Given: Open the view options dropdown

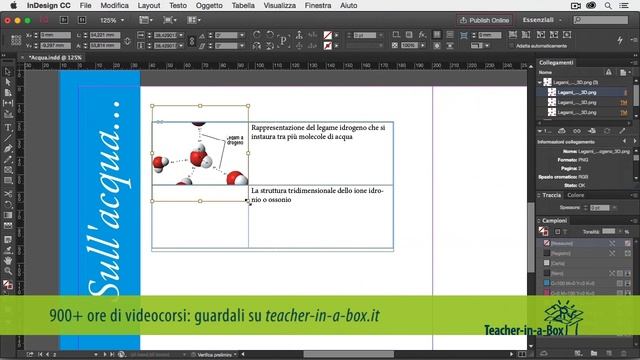Looking at the screenshot, I should (x=146, y=20).
